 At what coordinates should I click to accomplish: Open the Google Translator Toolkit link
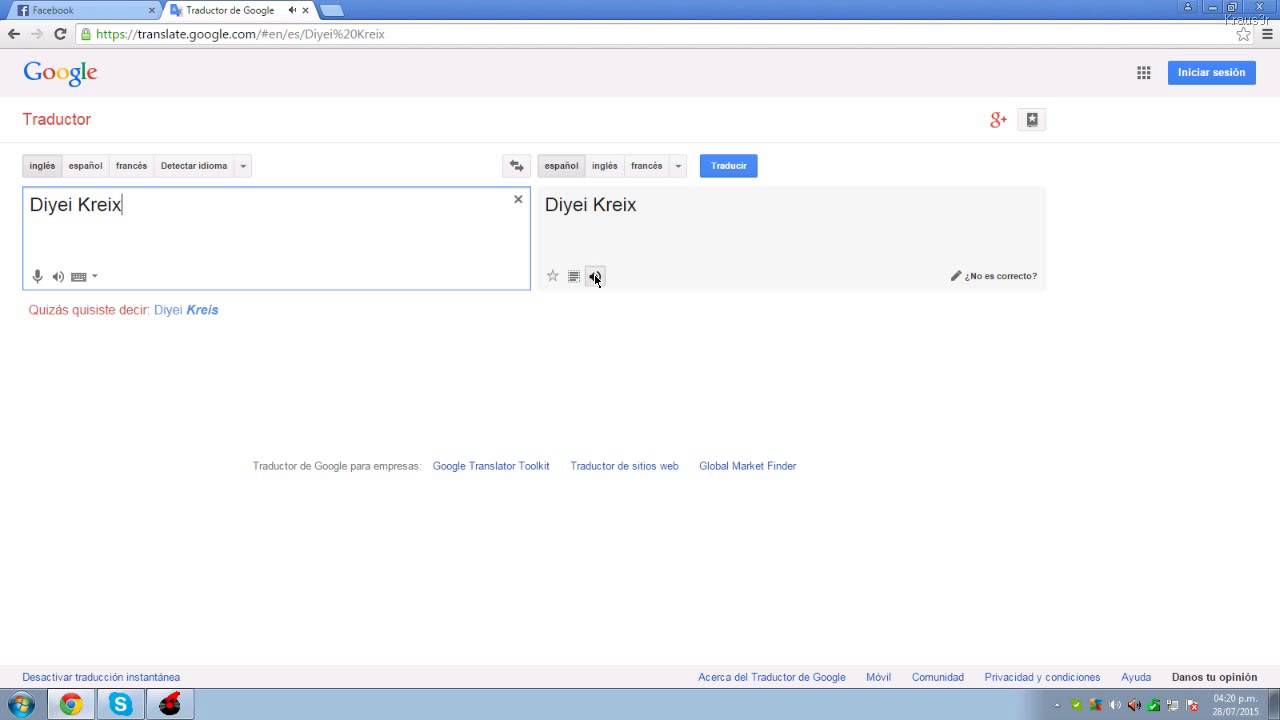point(491,466)
